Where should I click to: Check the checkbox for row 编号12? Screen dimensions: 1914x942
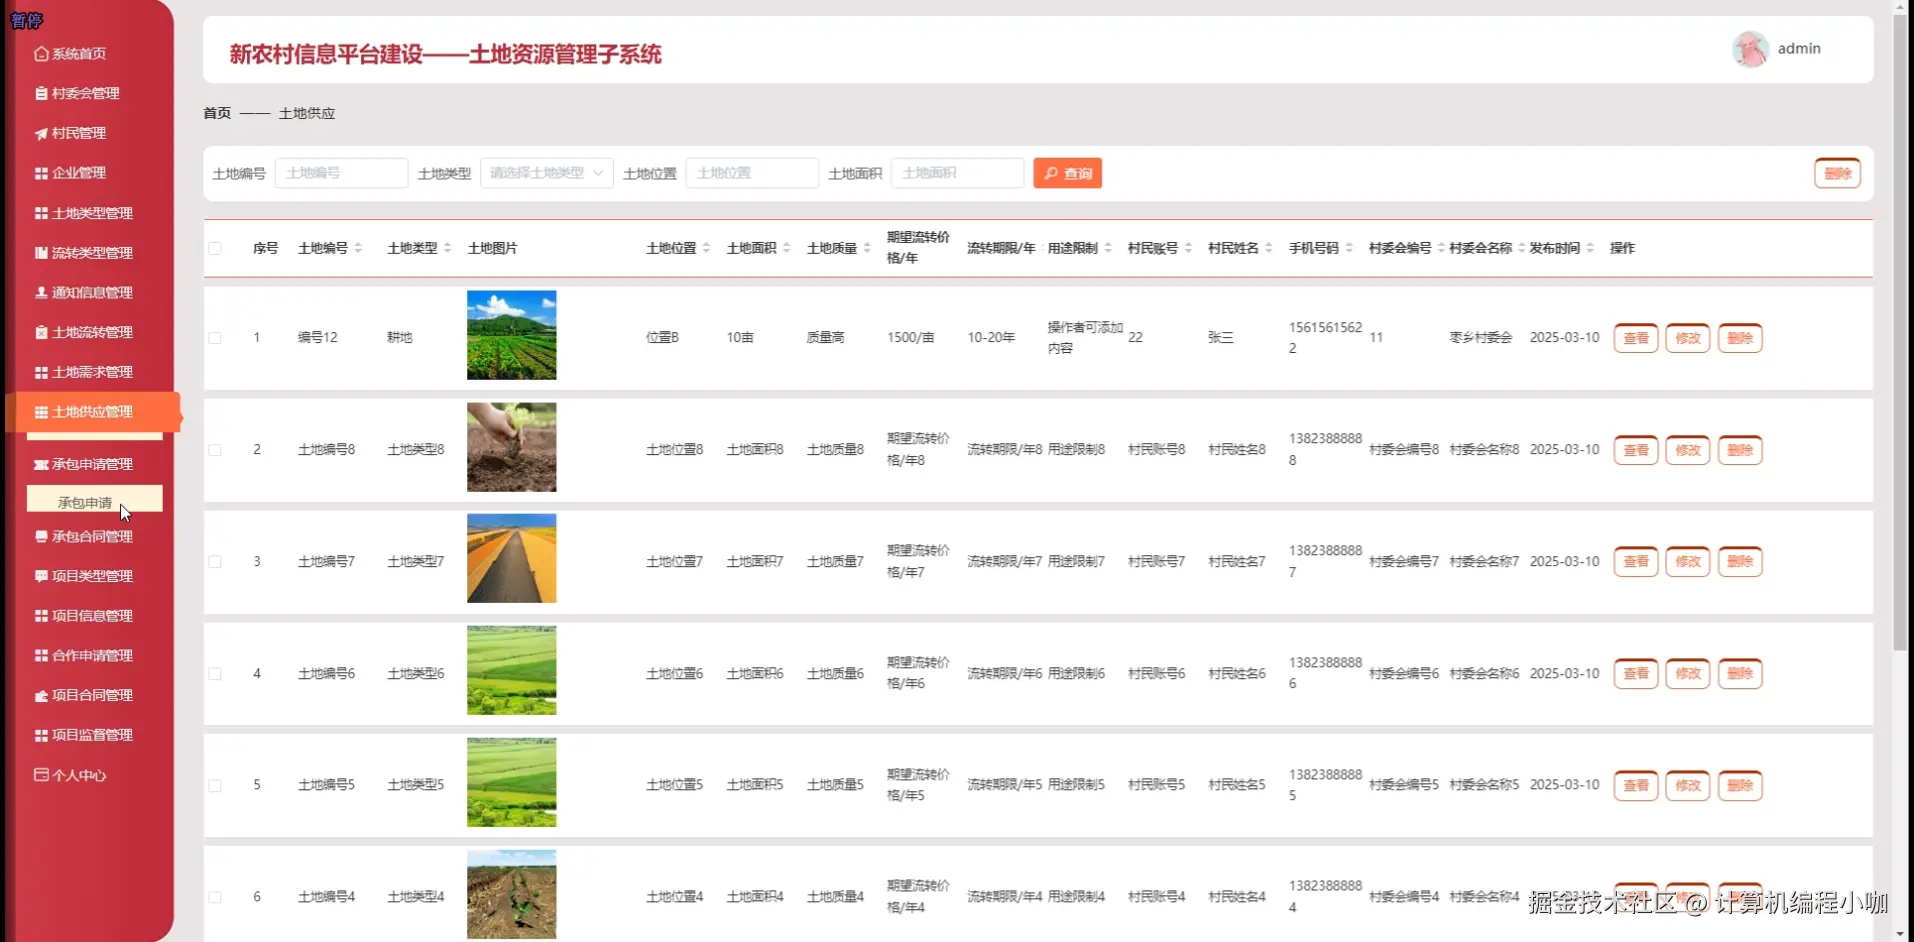[x=215, y=338]
